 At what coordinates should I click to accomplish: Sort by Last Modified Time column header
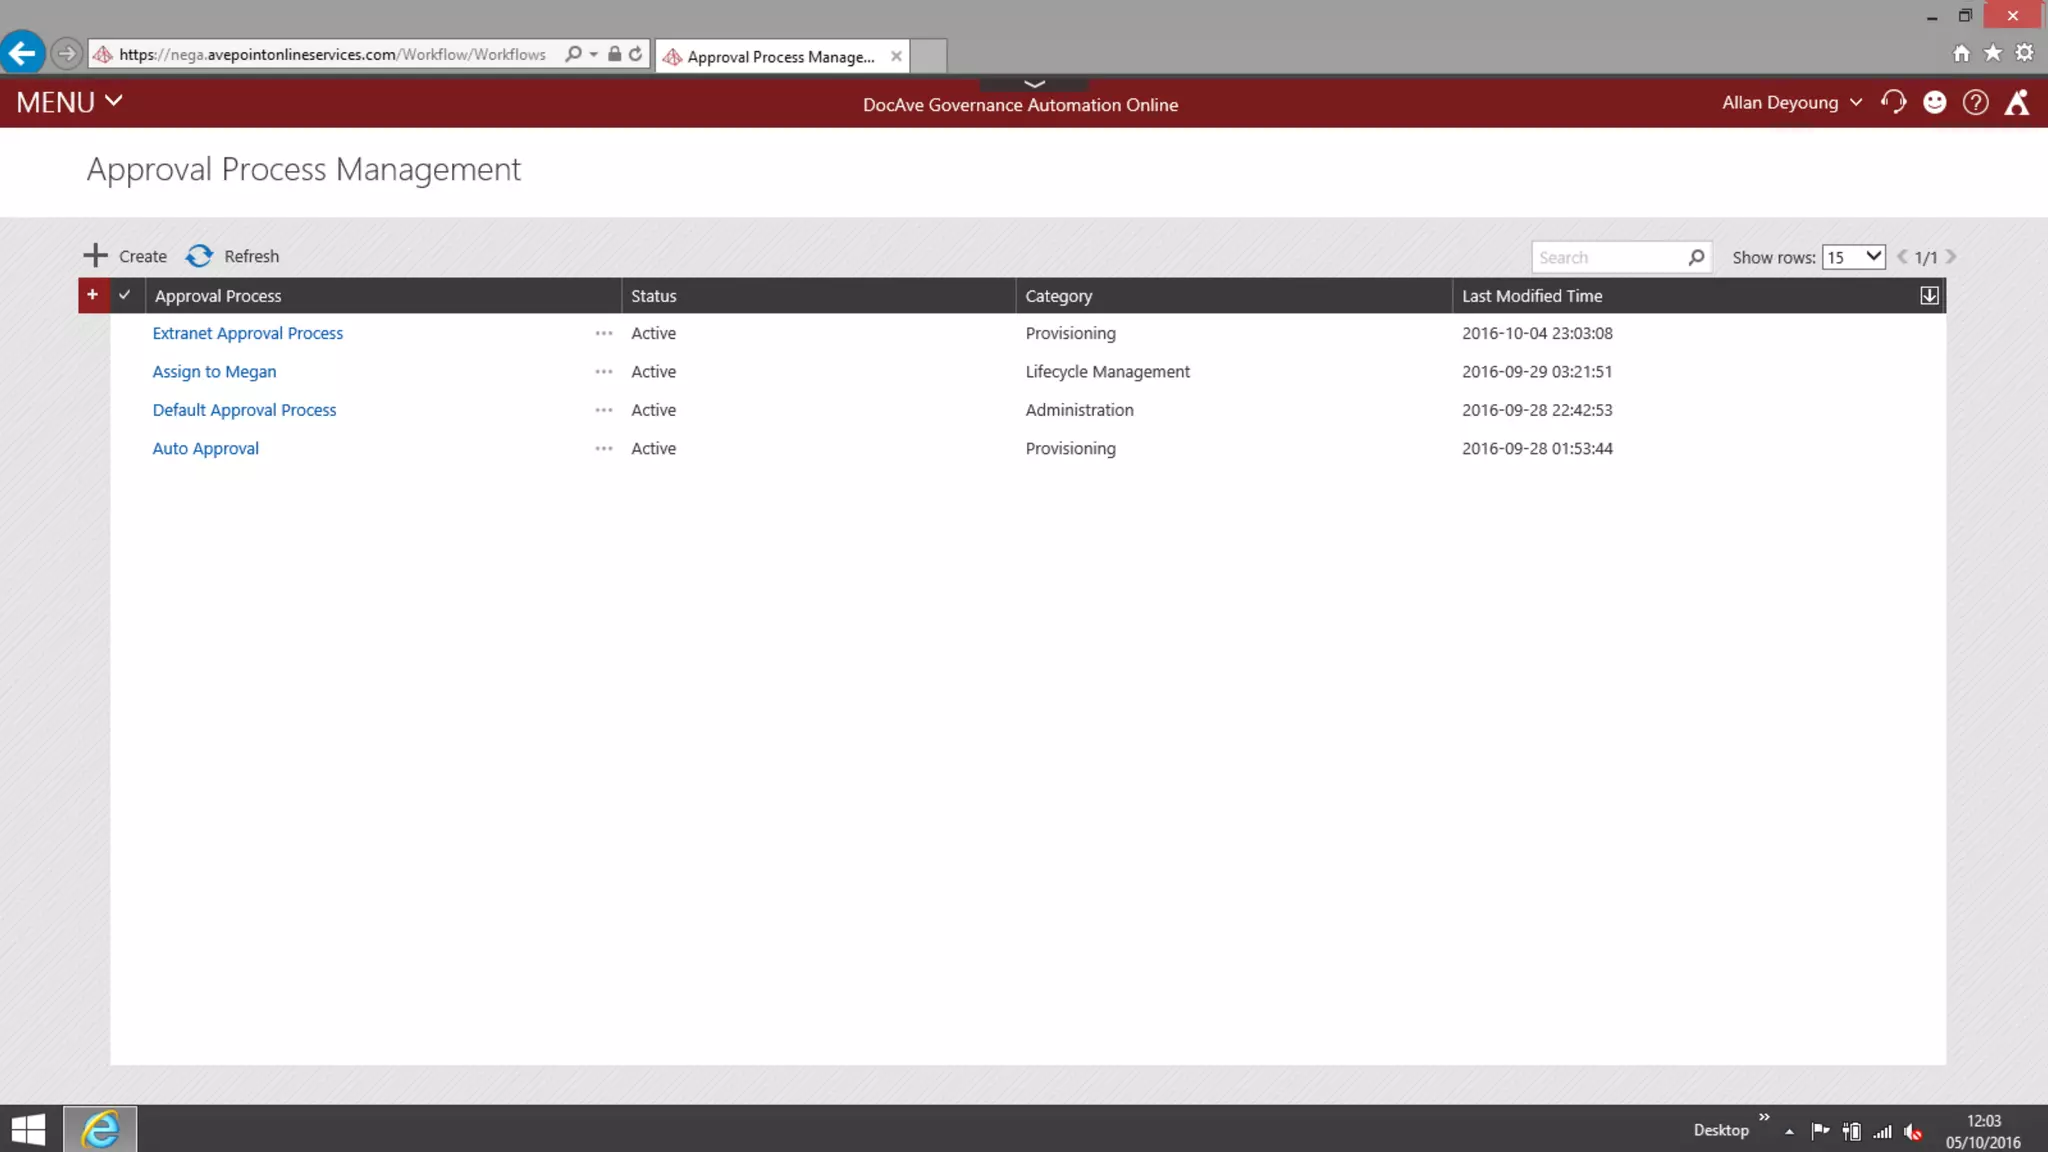pyautogui.click(x=1531, y=296)
